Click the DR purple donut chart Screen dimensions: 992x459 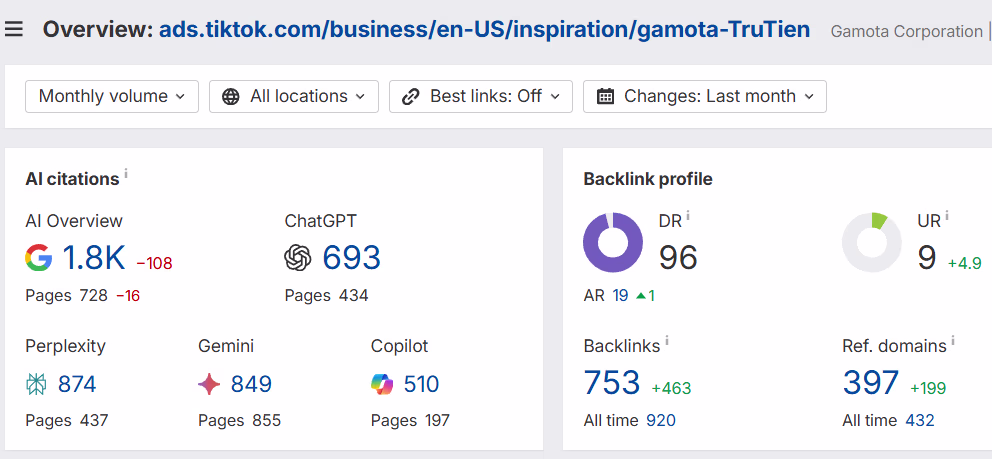(613, 243)
